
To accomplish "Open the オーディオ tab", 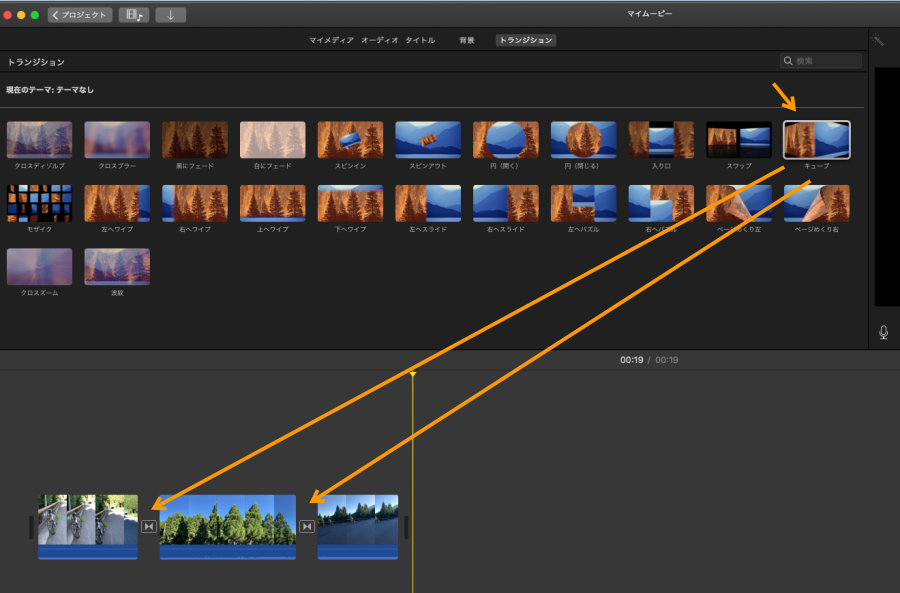I will click(380, 41).
